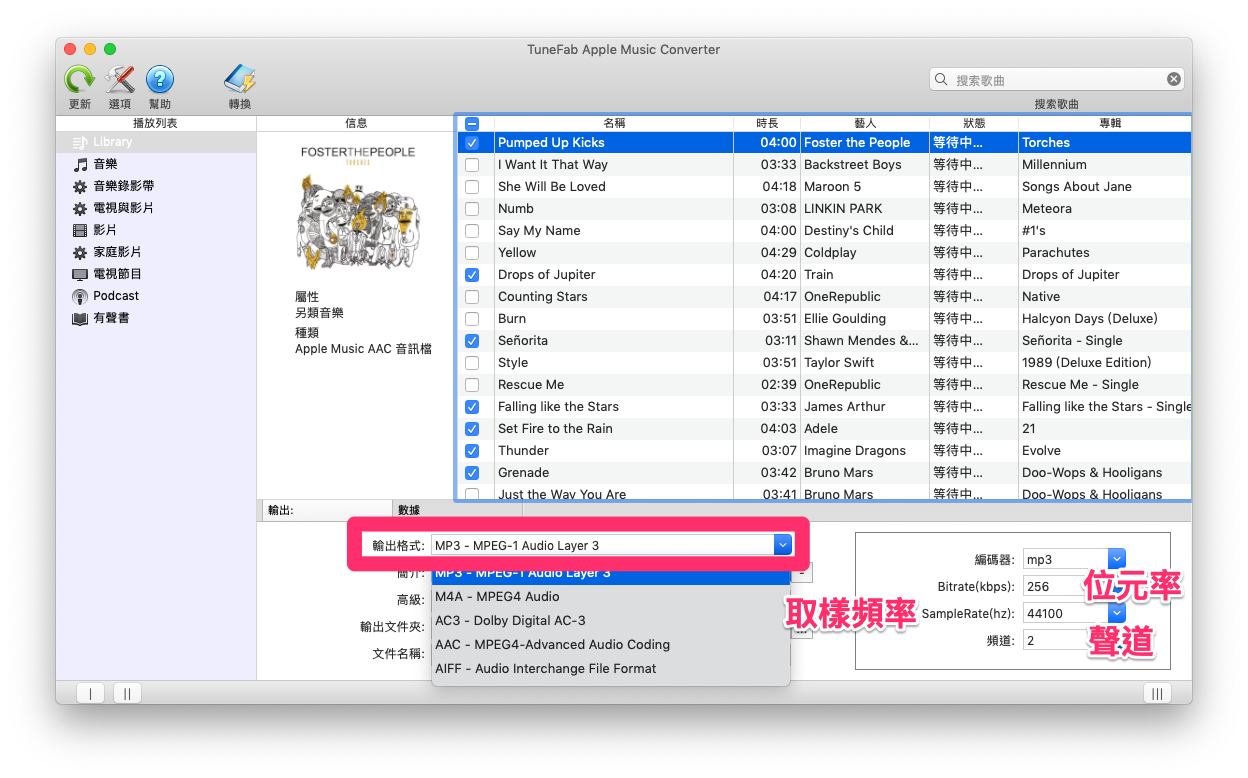Choose AIFF - Audio Interchange File Format option
The width and height of the screenshot is (1248, 778).
tap(611, 669)
